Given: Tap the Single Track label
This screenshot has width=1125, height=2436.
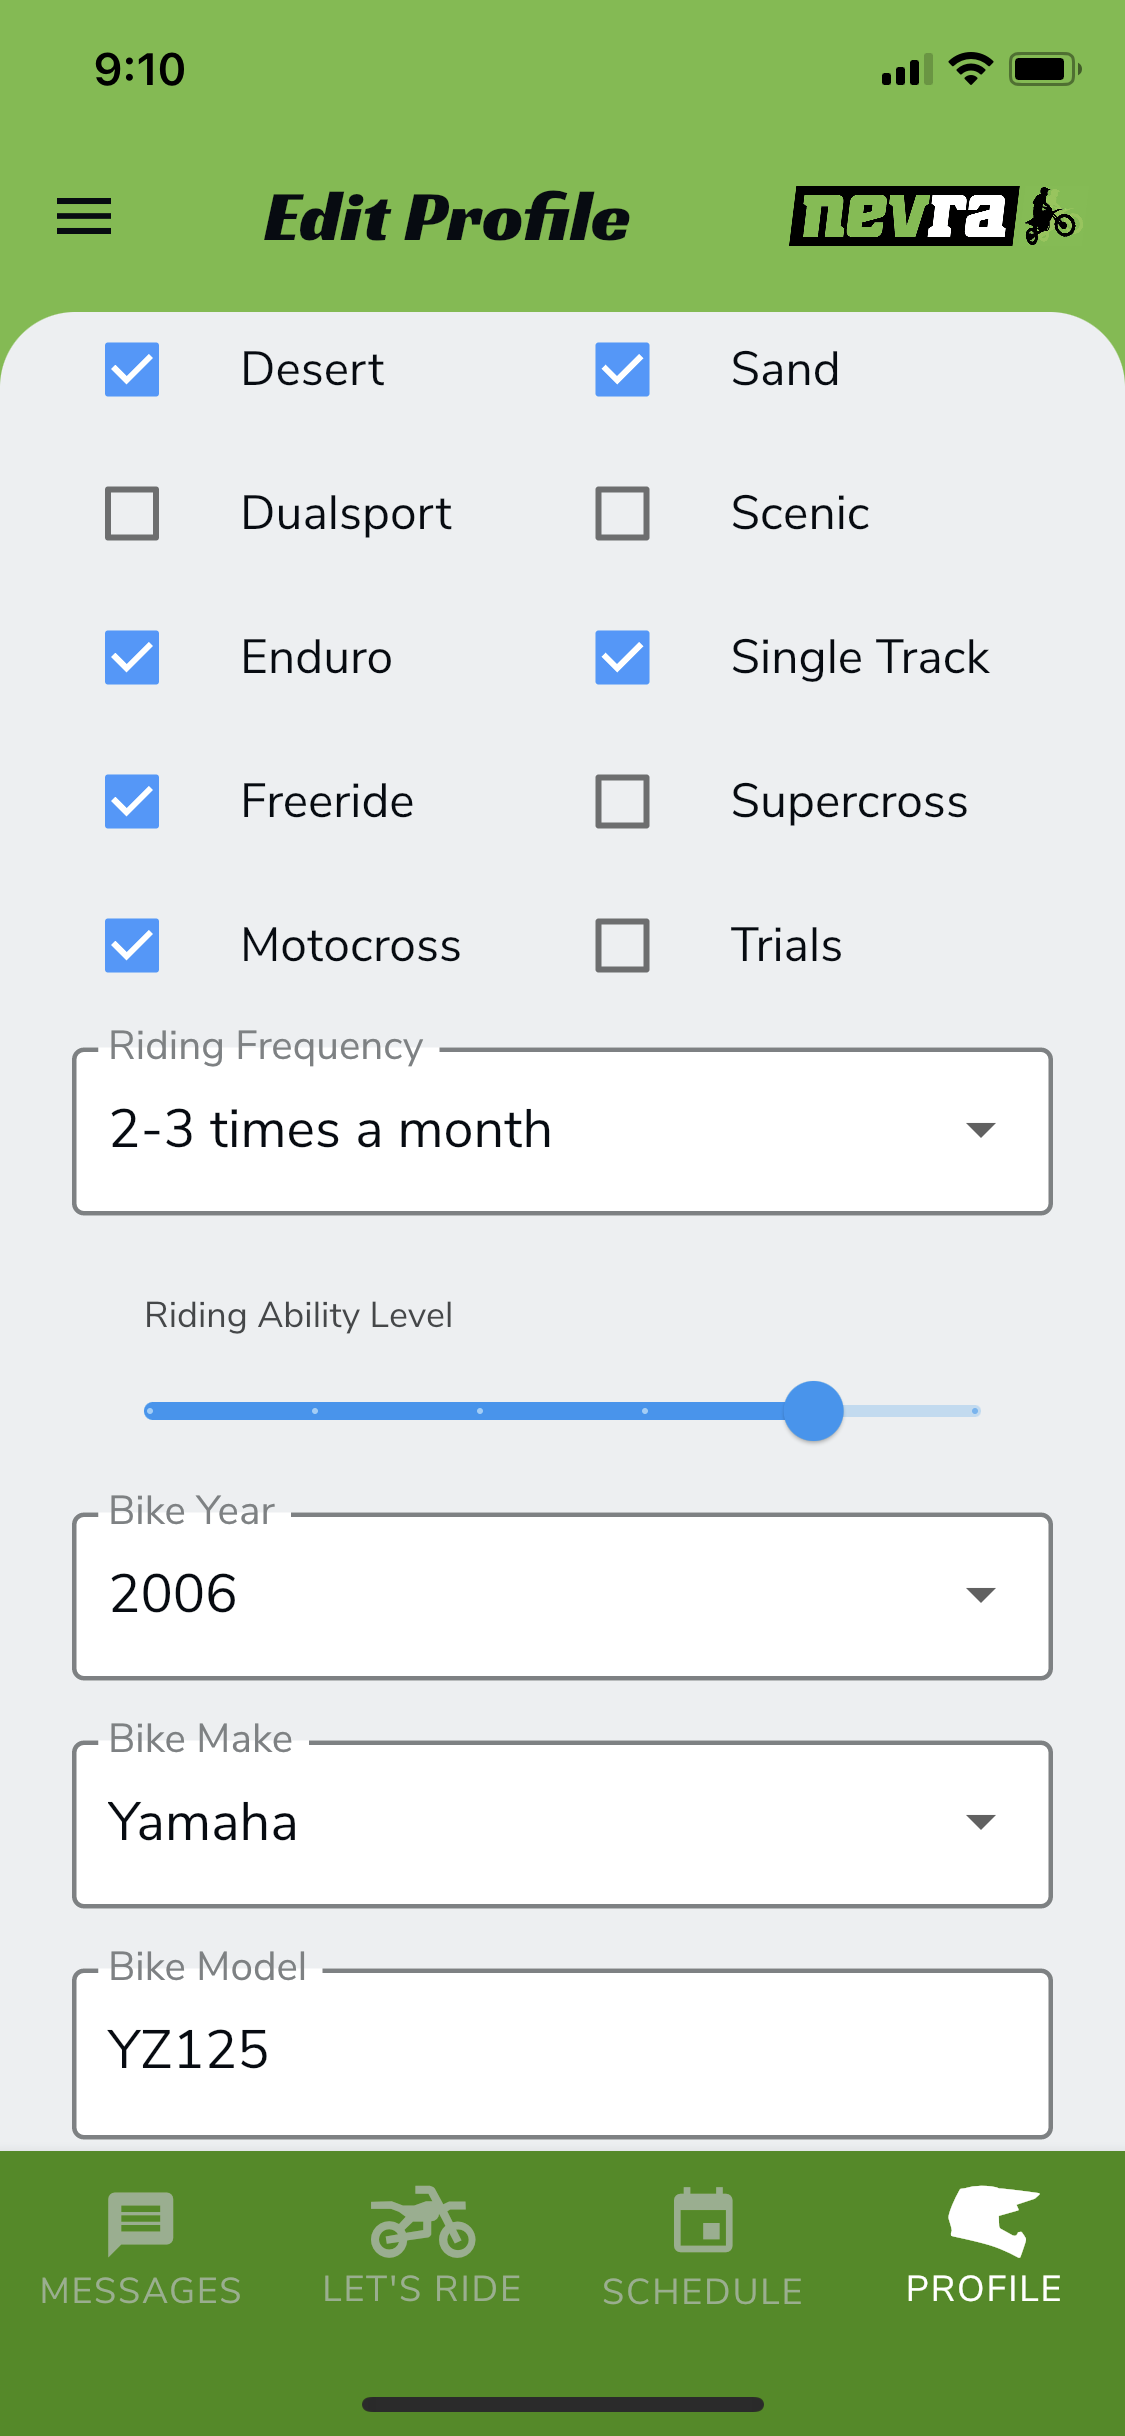Looking at the screenshot, I should click(x=860, y=658).
